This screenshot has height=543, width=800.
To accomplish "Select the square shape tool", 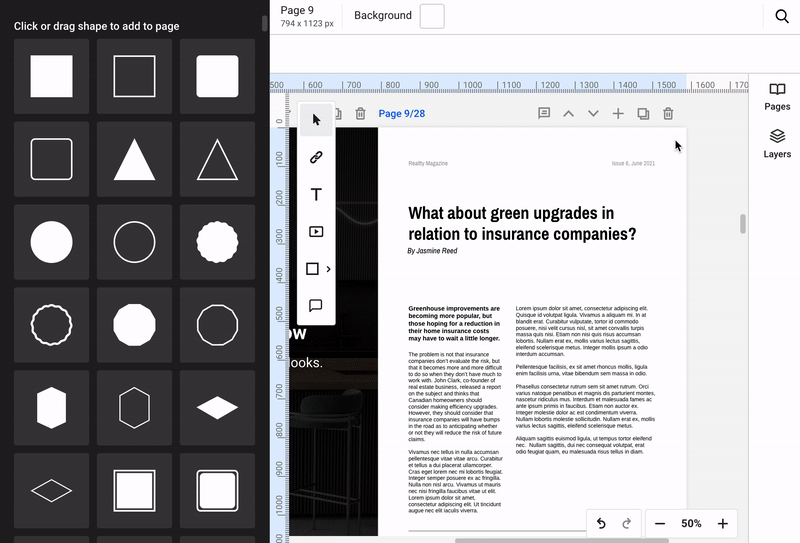I will coord(312,269).
